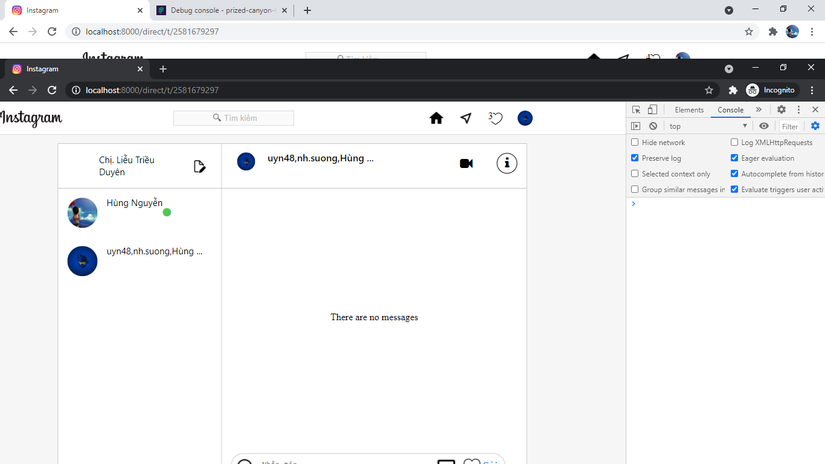Switch to DevTools Elements tab
The image size is (825, 464).
[x=689, y=110]
